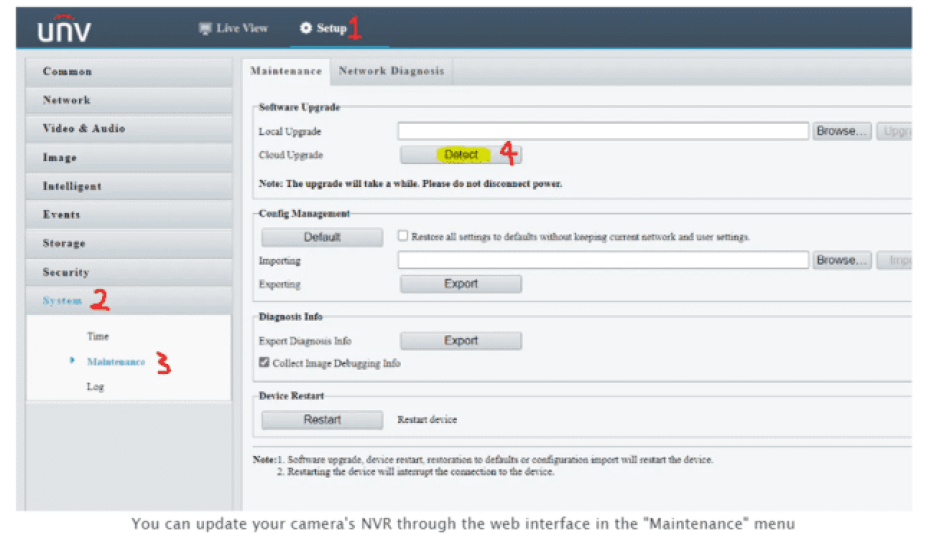
Task: Select Time under System
Action: pyautogui.click(x=98, y=337)
